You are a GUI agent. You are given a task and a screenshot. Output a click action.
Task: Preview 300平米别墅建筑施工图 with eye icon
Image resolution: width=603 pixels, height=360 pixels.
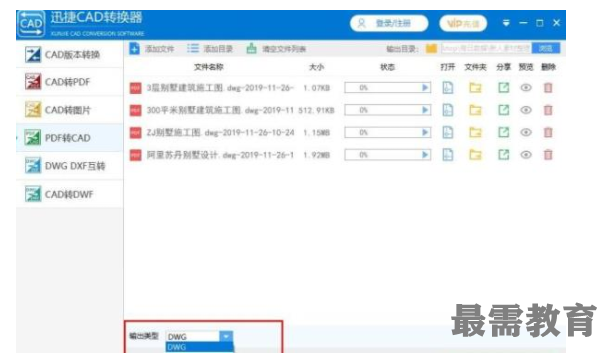coord(526,110)
